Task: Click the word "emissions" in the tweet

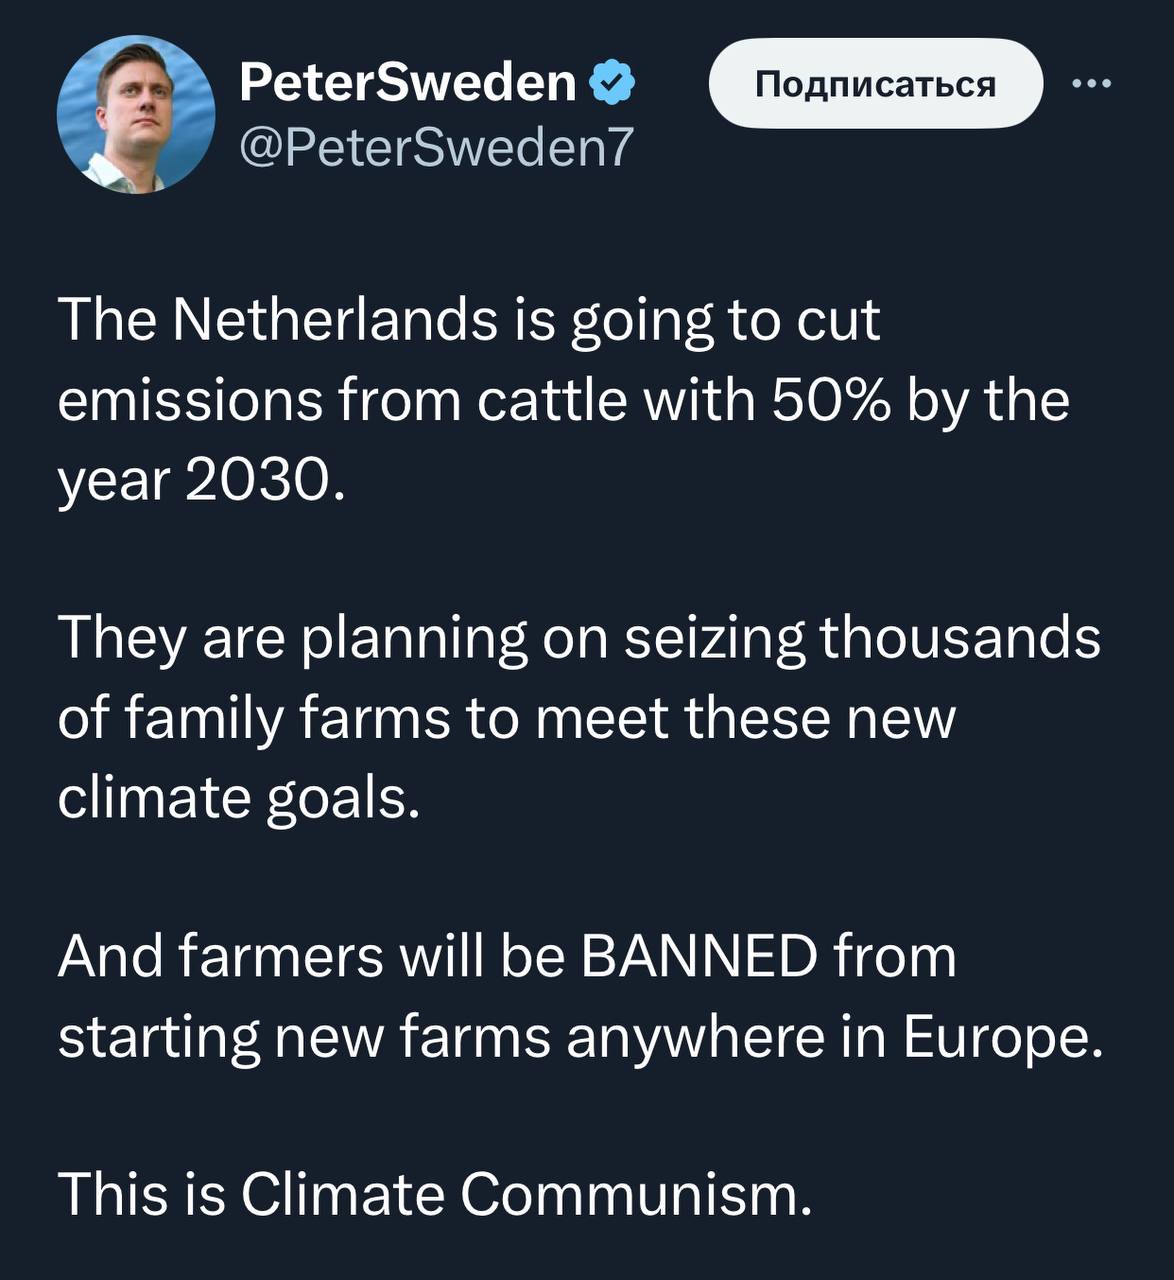Action: click(x=190, y=400)
